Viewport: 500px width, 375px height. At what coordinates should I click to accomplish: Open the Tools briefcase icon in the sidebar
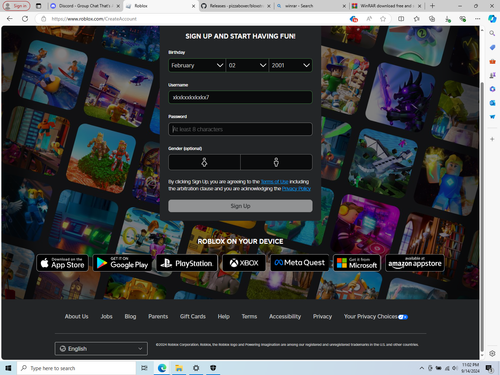pos(492,61)
